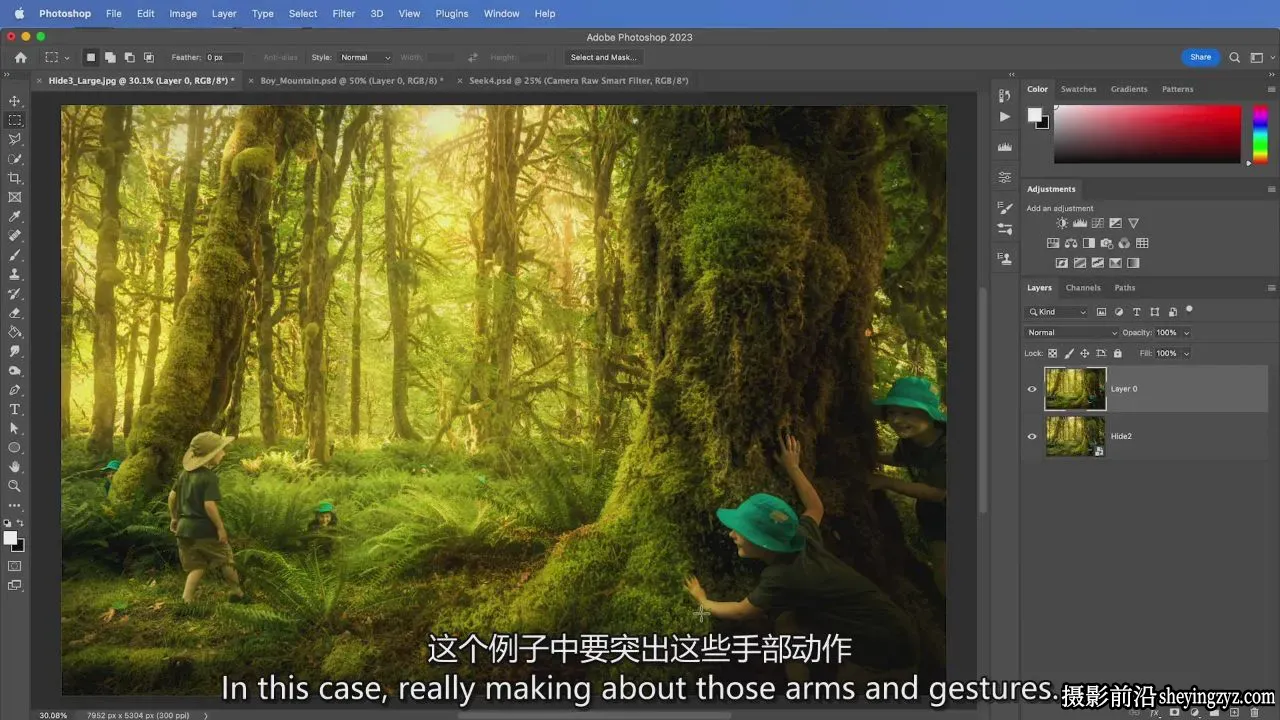This screenshot has width=1280, height=720.
Task: Select the Lasso tool
Action: 15,139
